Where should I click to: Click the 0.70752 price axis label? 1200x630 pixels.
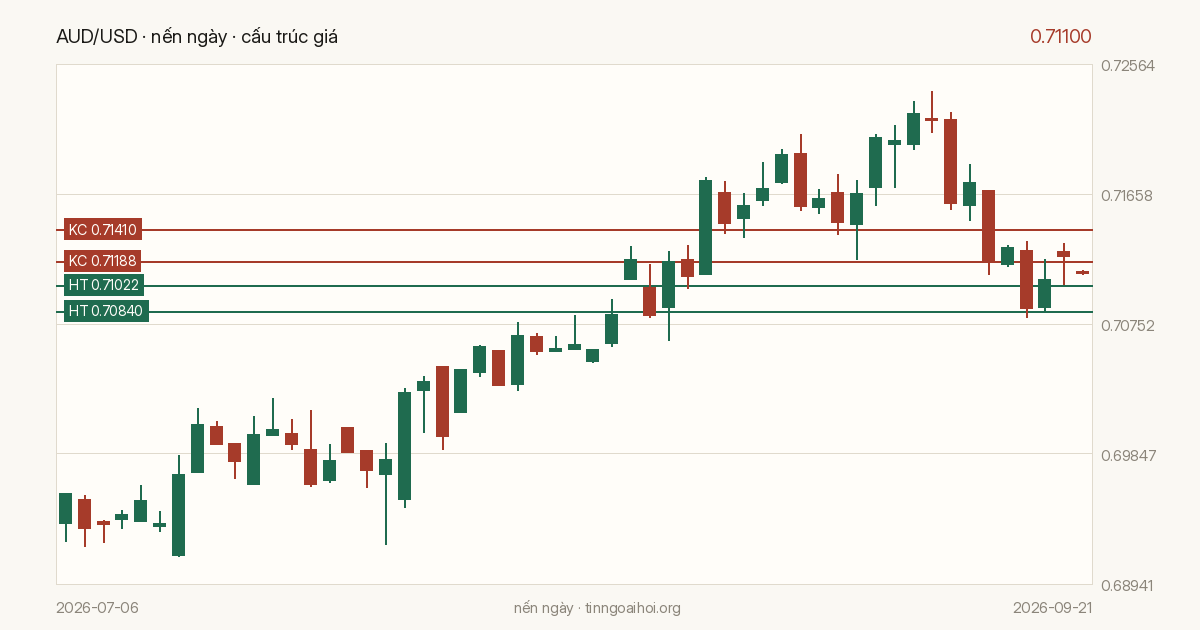(1128, 325)
